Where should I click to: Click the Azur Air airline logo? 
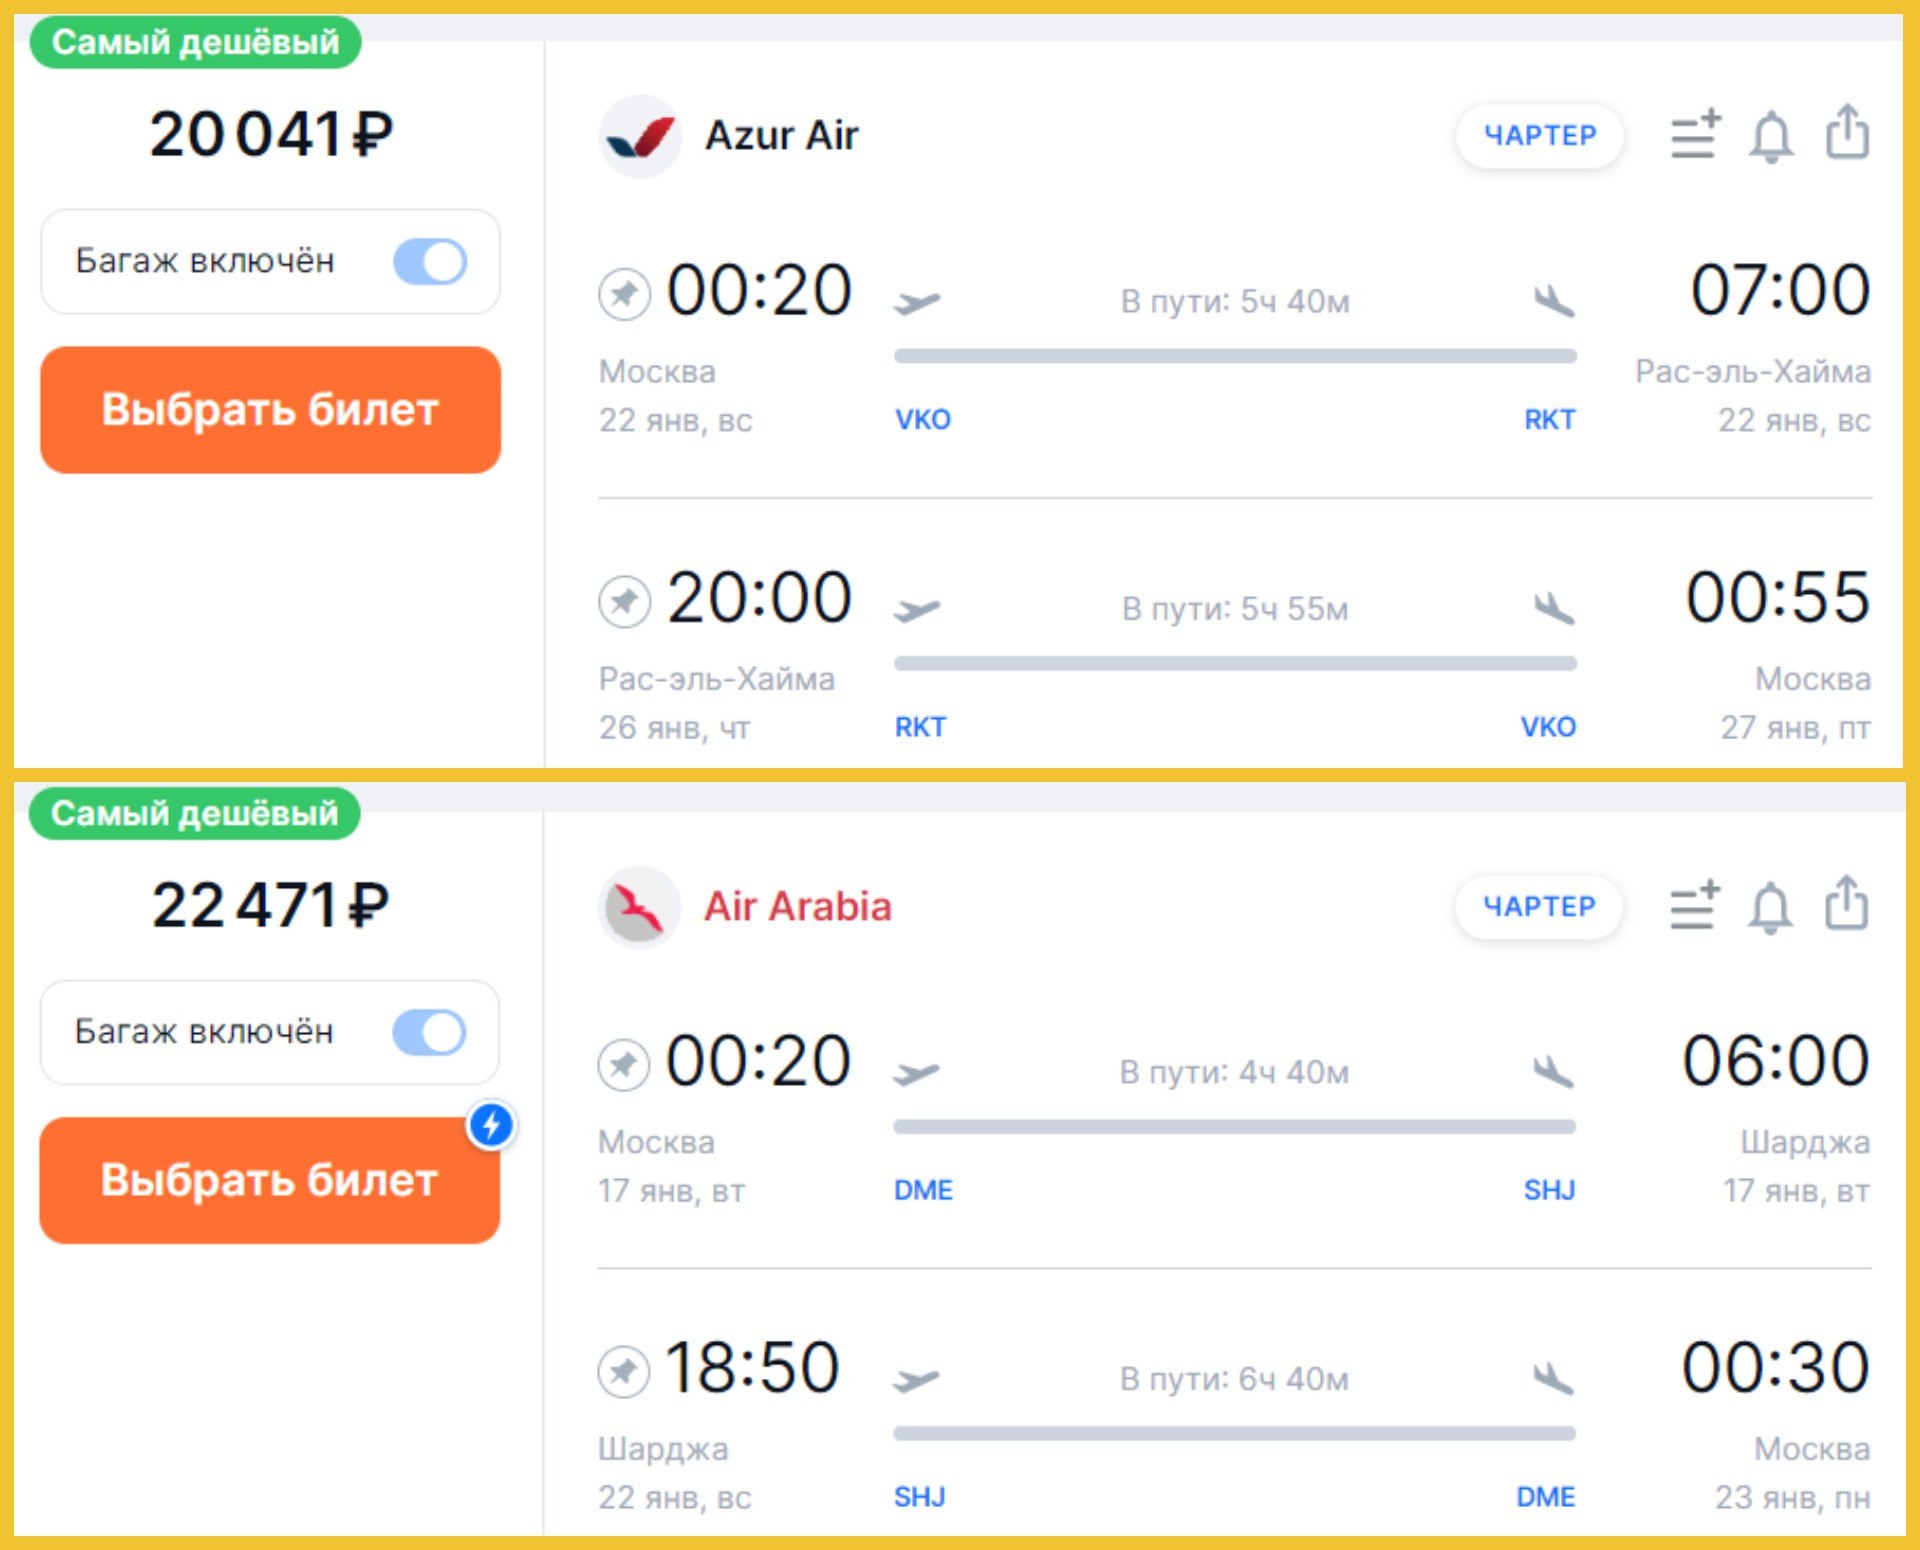pos(640,136)
